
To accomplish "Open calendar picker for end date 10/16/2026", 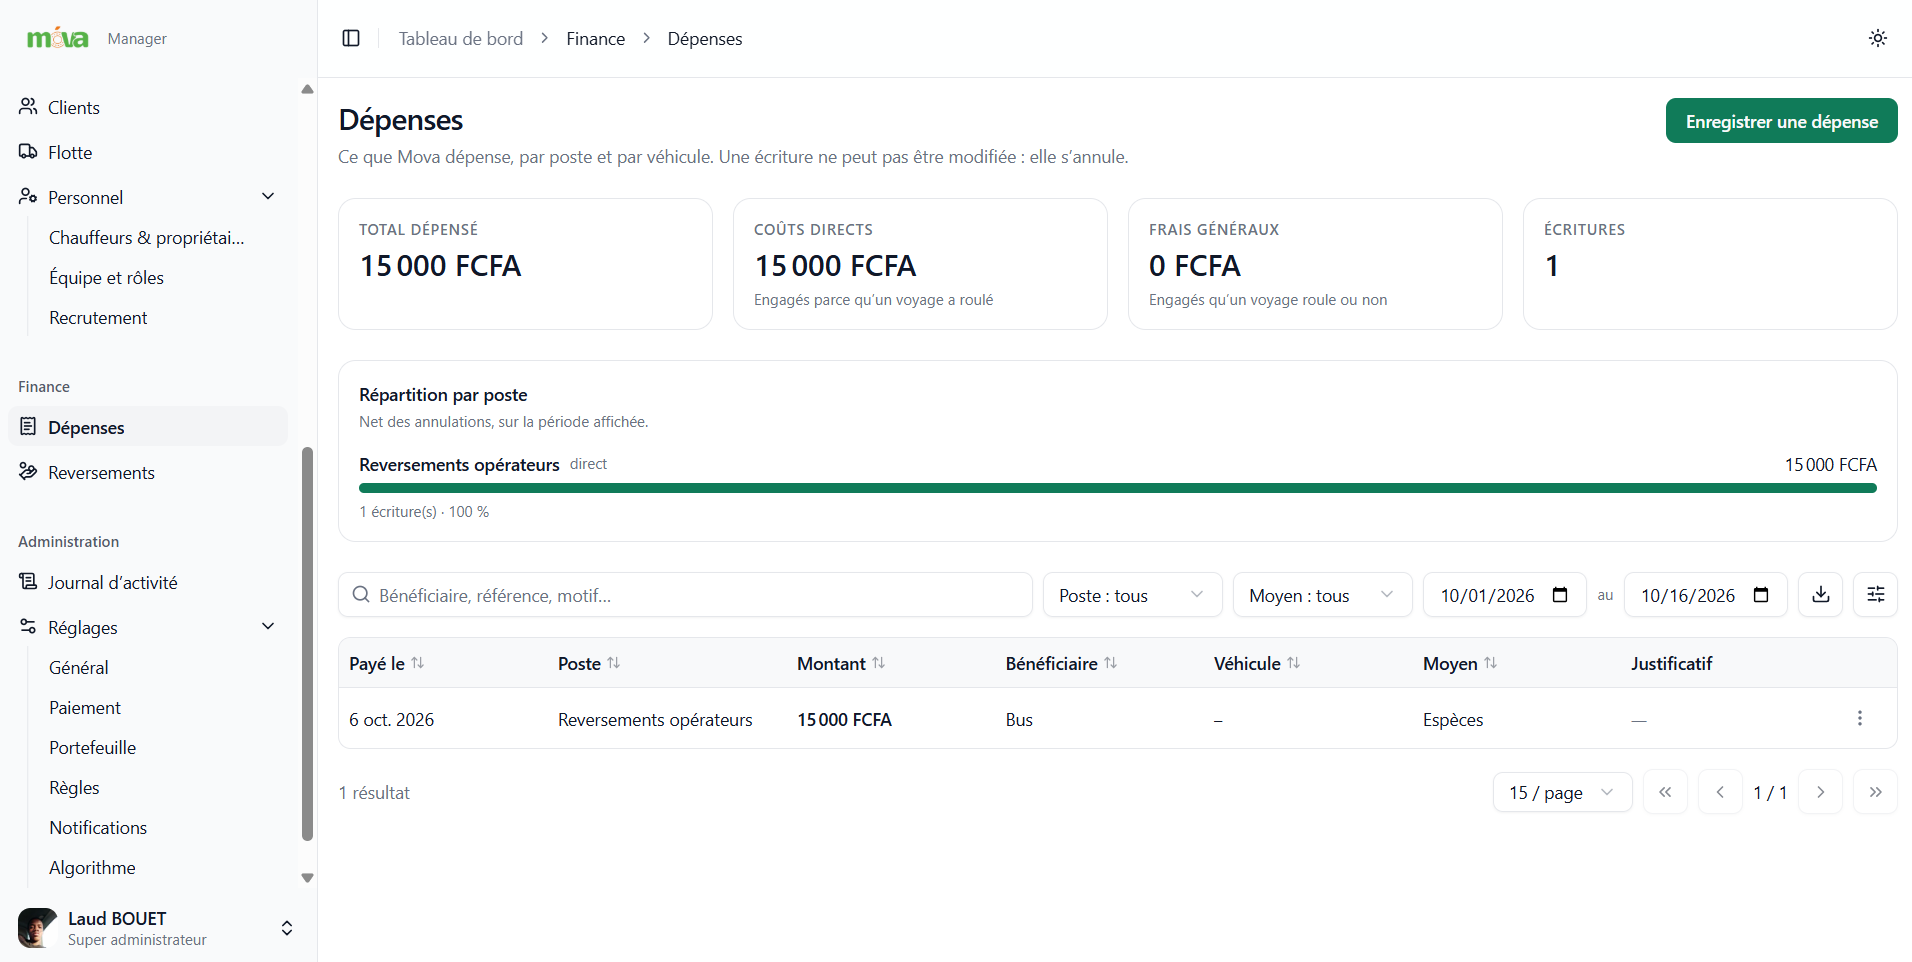I will (x=1761, y=595).
